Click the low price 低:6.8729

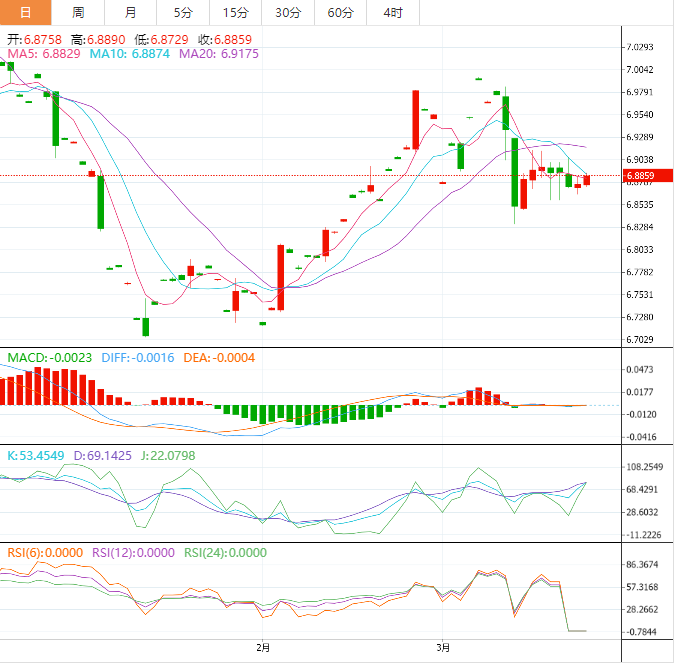[x=161, y=40]
